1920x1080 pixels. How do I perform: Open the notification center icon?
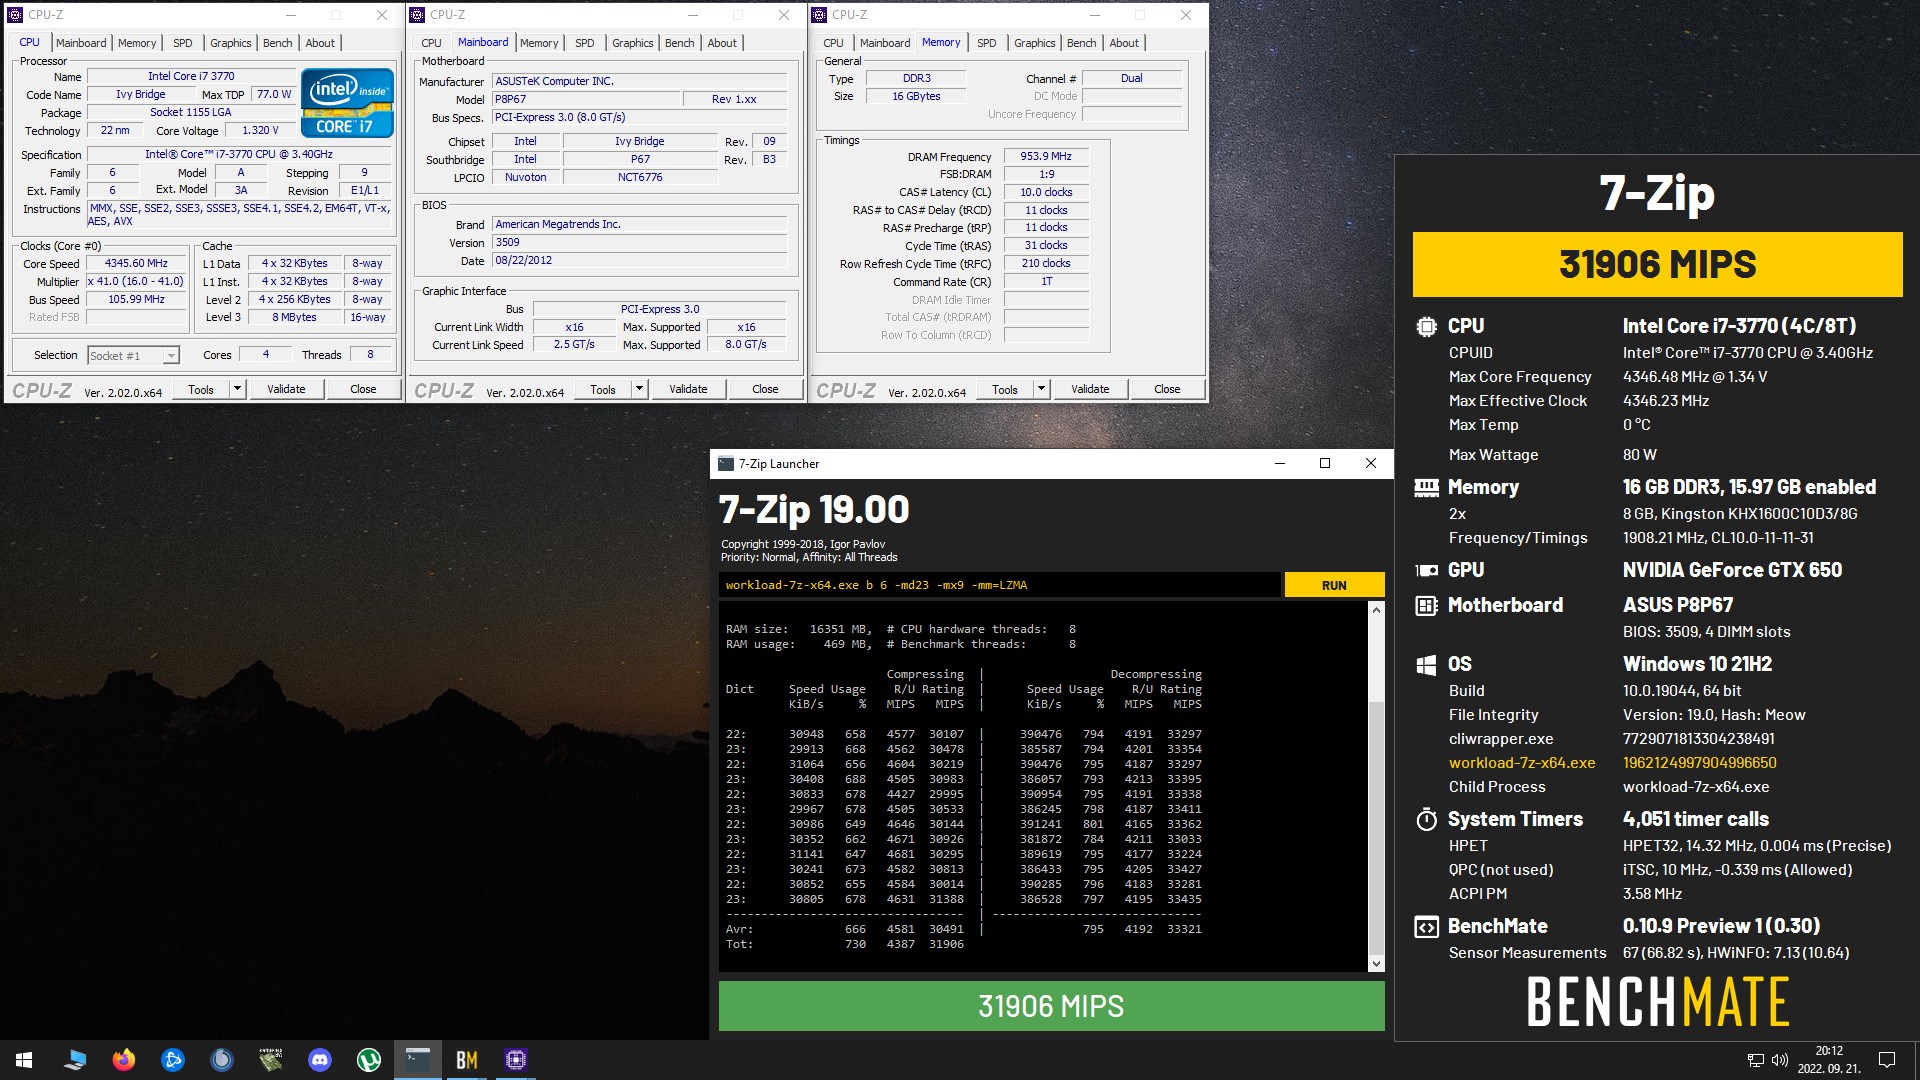[1887, 1060]
